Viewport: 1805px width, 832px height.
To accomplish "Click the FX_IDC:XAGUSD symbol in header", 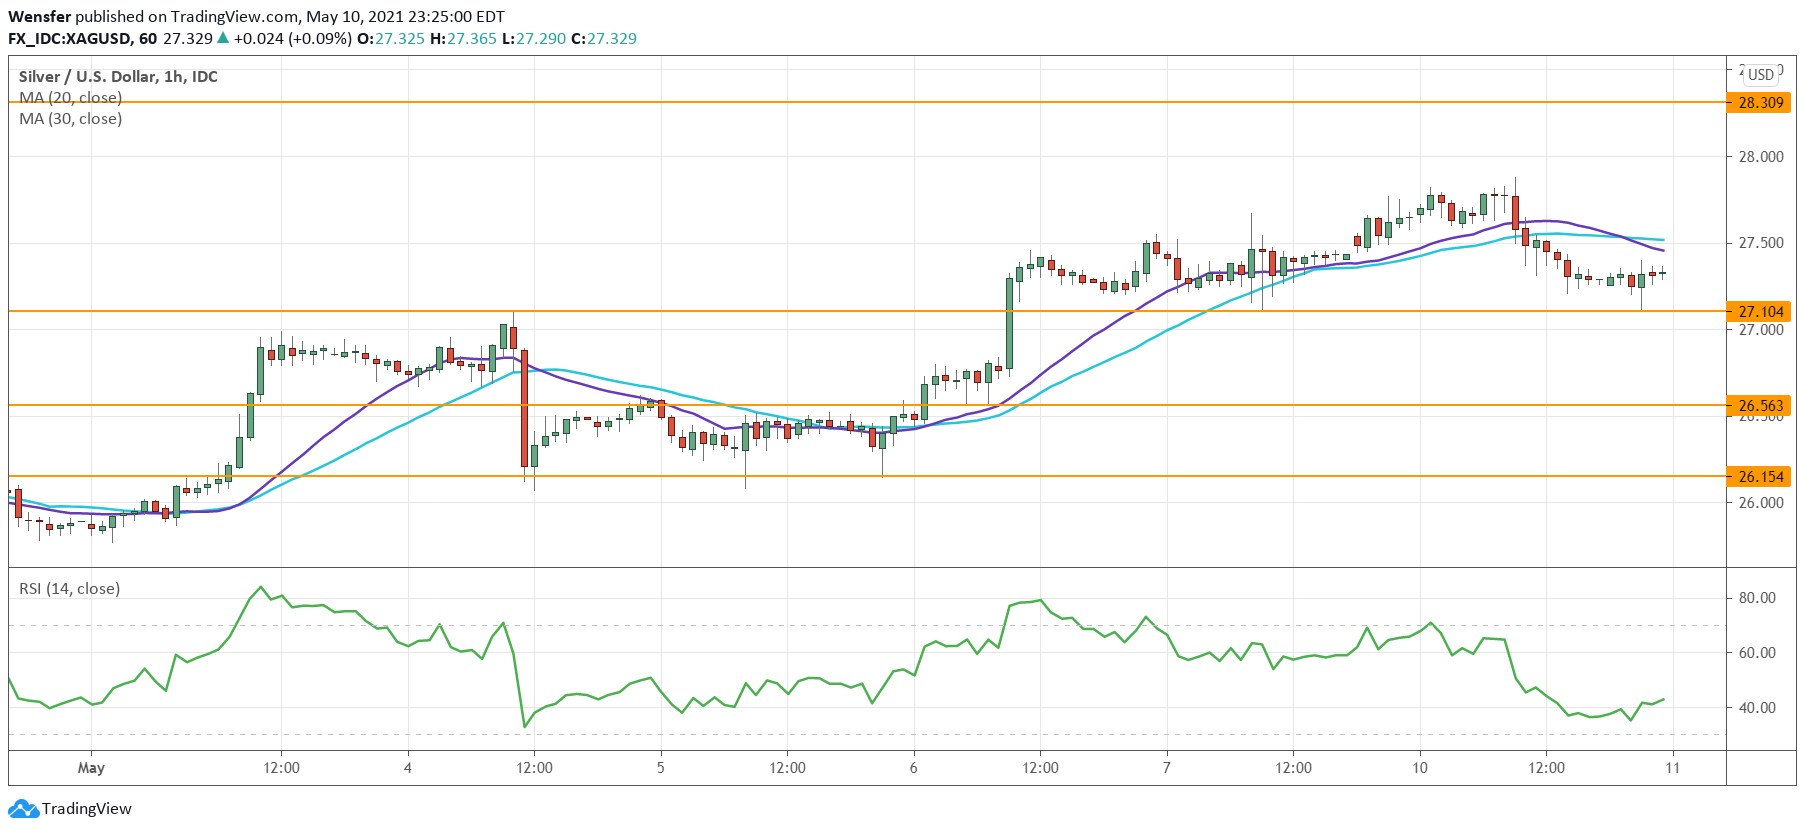I will click(x=69, y=38).
